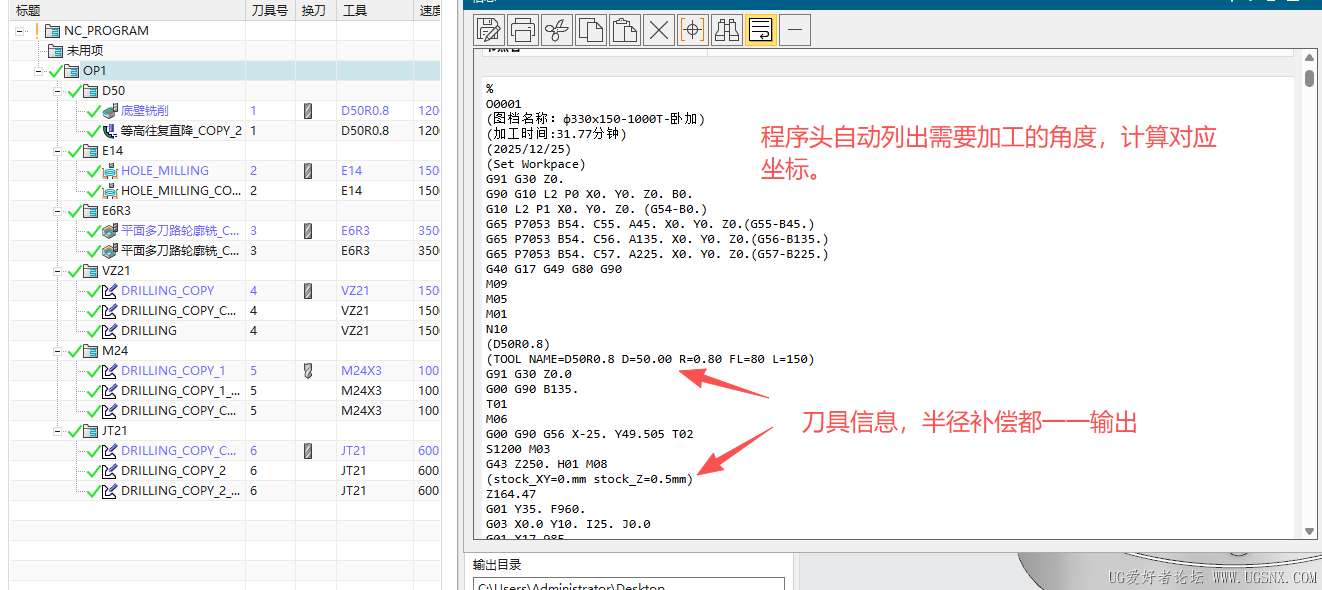Click the (TOOL NAME=D50R0.8 ...) comment line
Image resolution: width=1322 pixels, height=590 pixels.
pyautogui.click(x=650, y=359)
